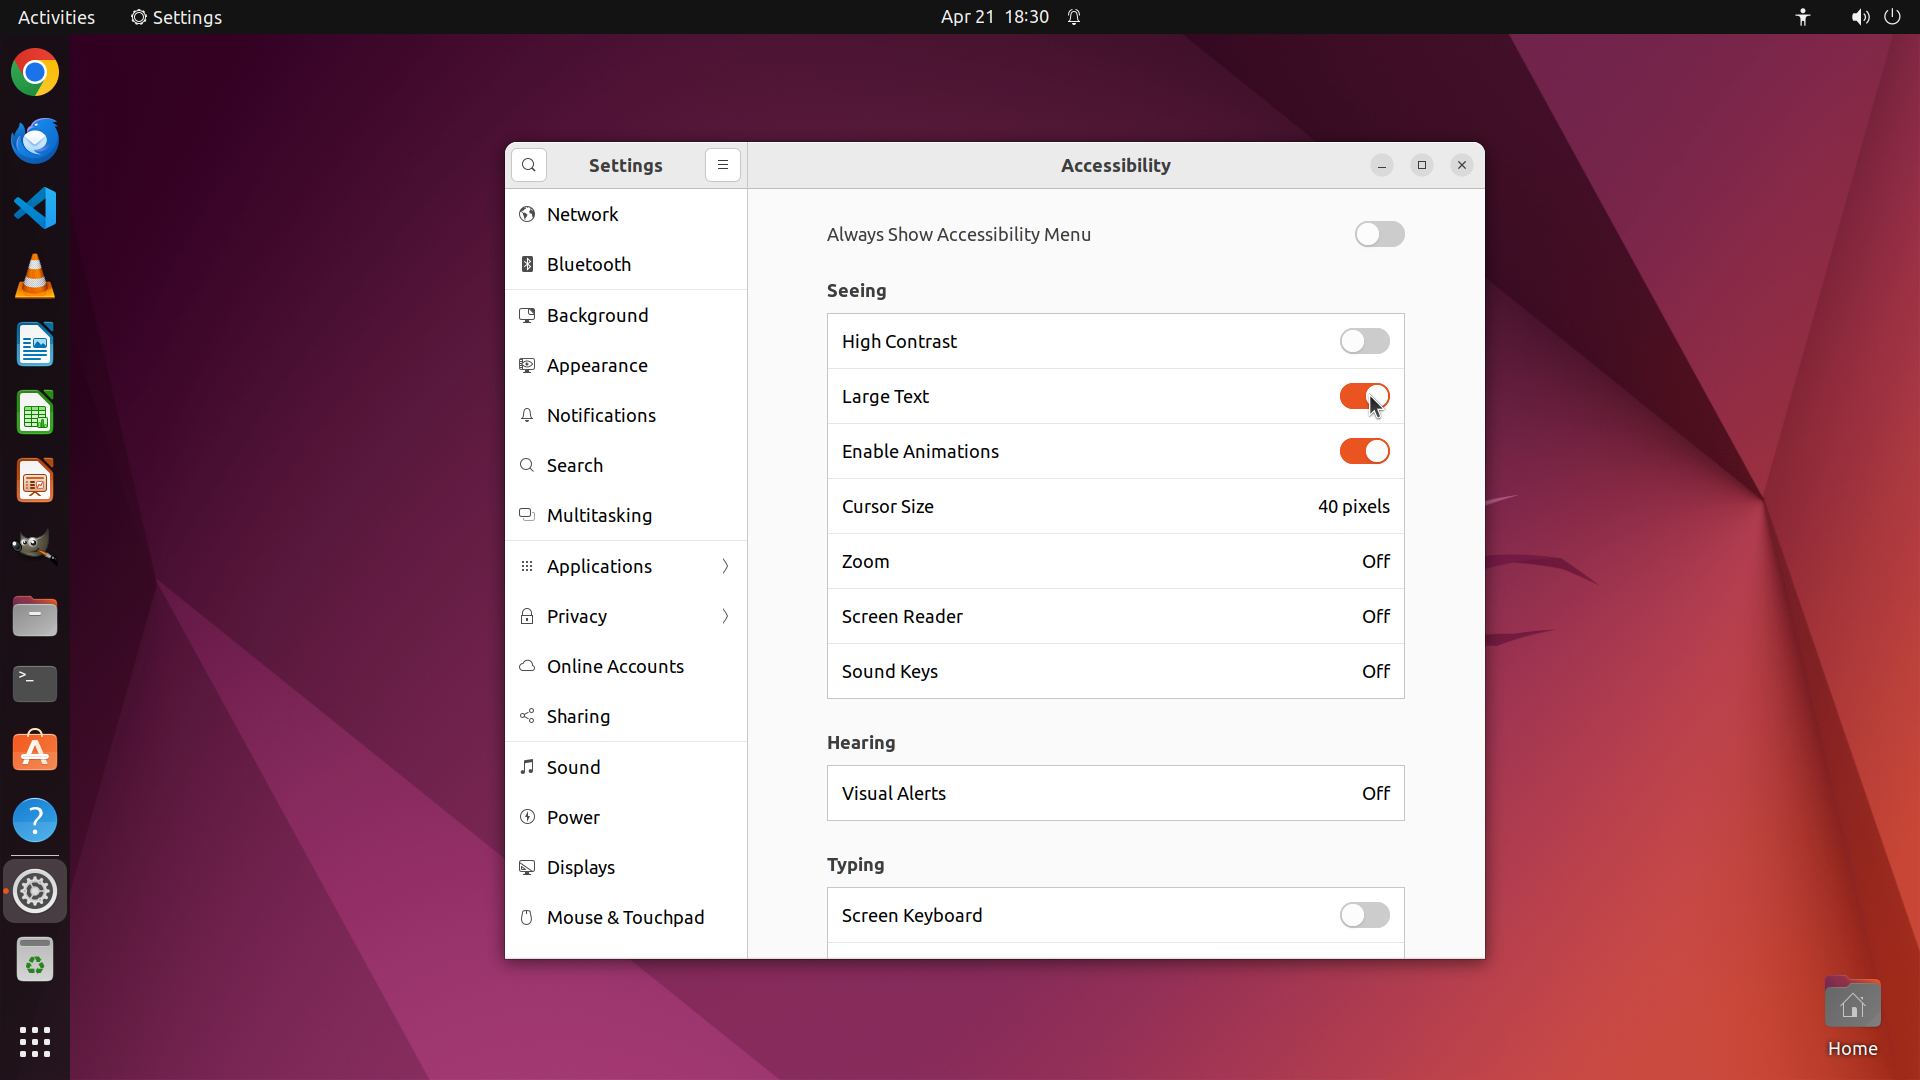Disable Enable Animations toggle

click(1364, 451)
